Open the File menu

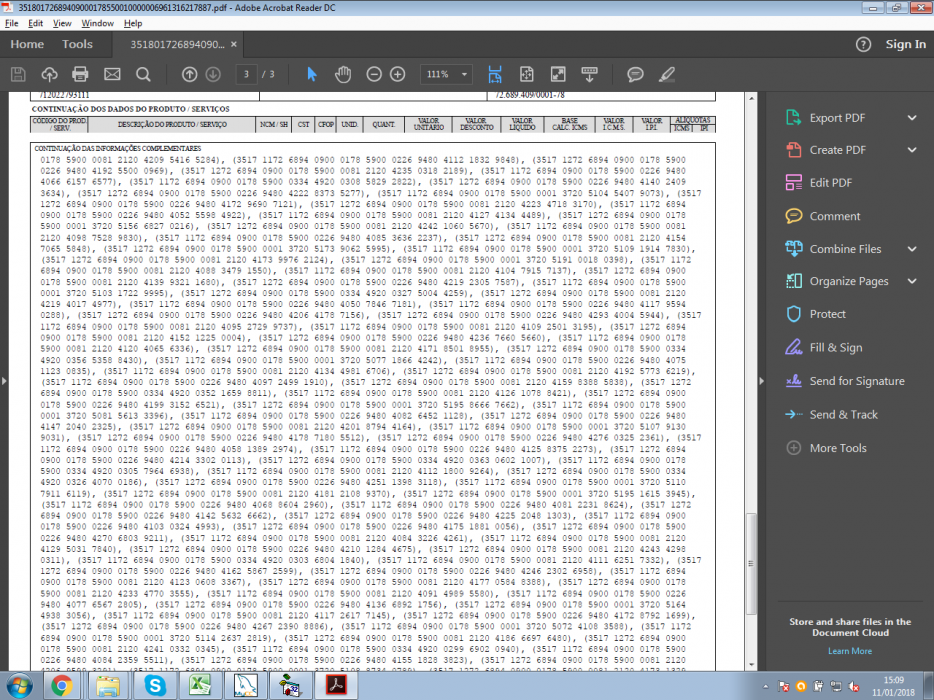12,23
